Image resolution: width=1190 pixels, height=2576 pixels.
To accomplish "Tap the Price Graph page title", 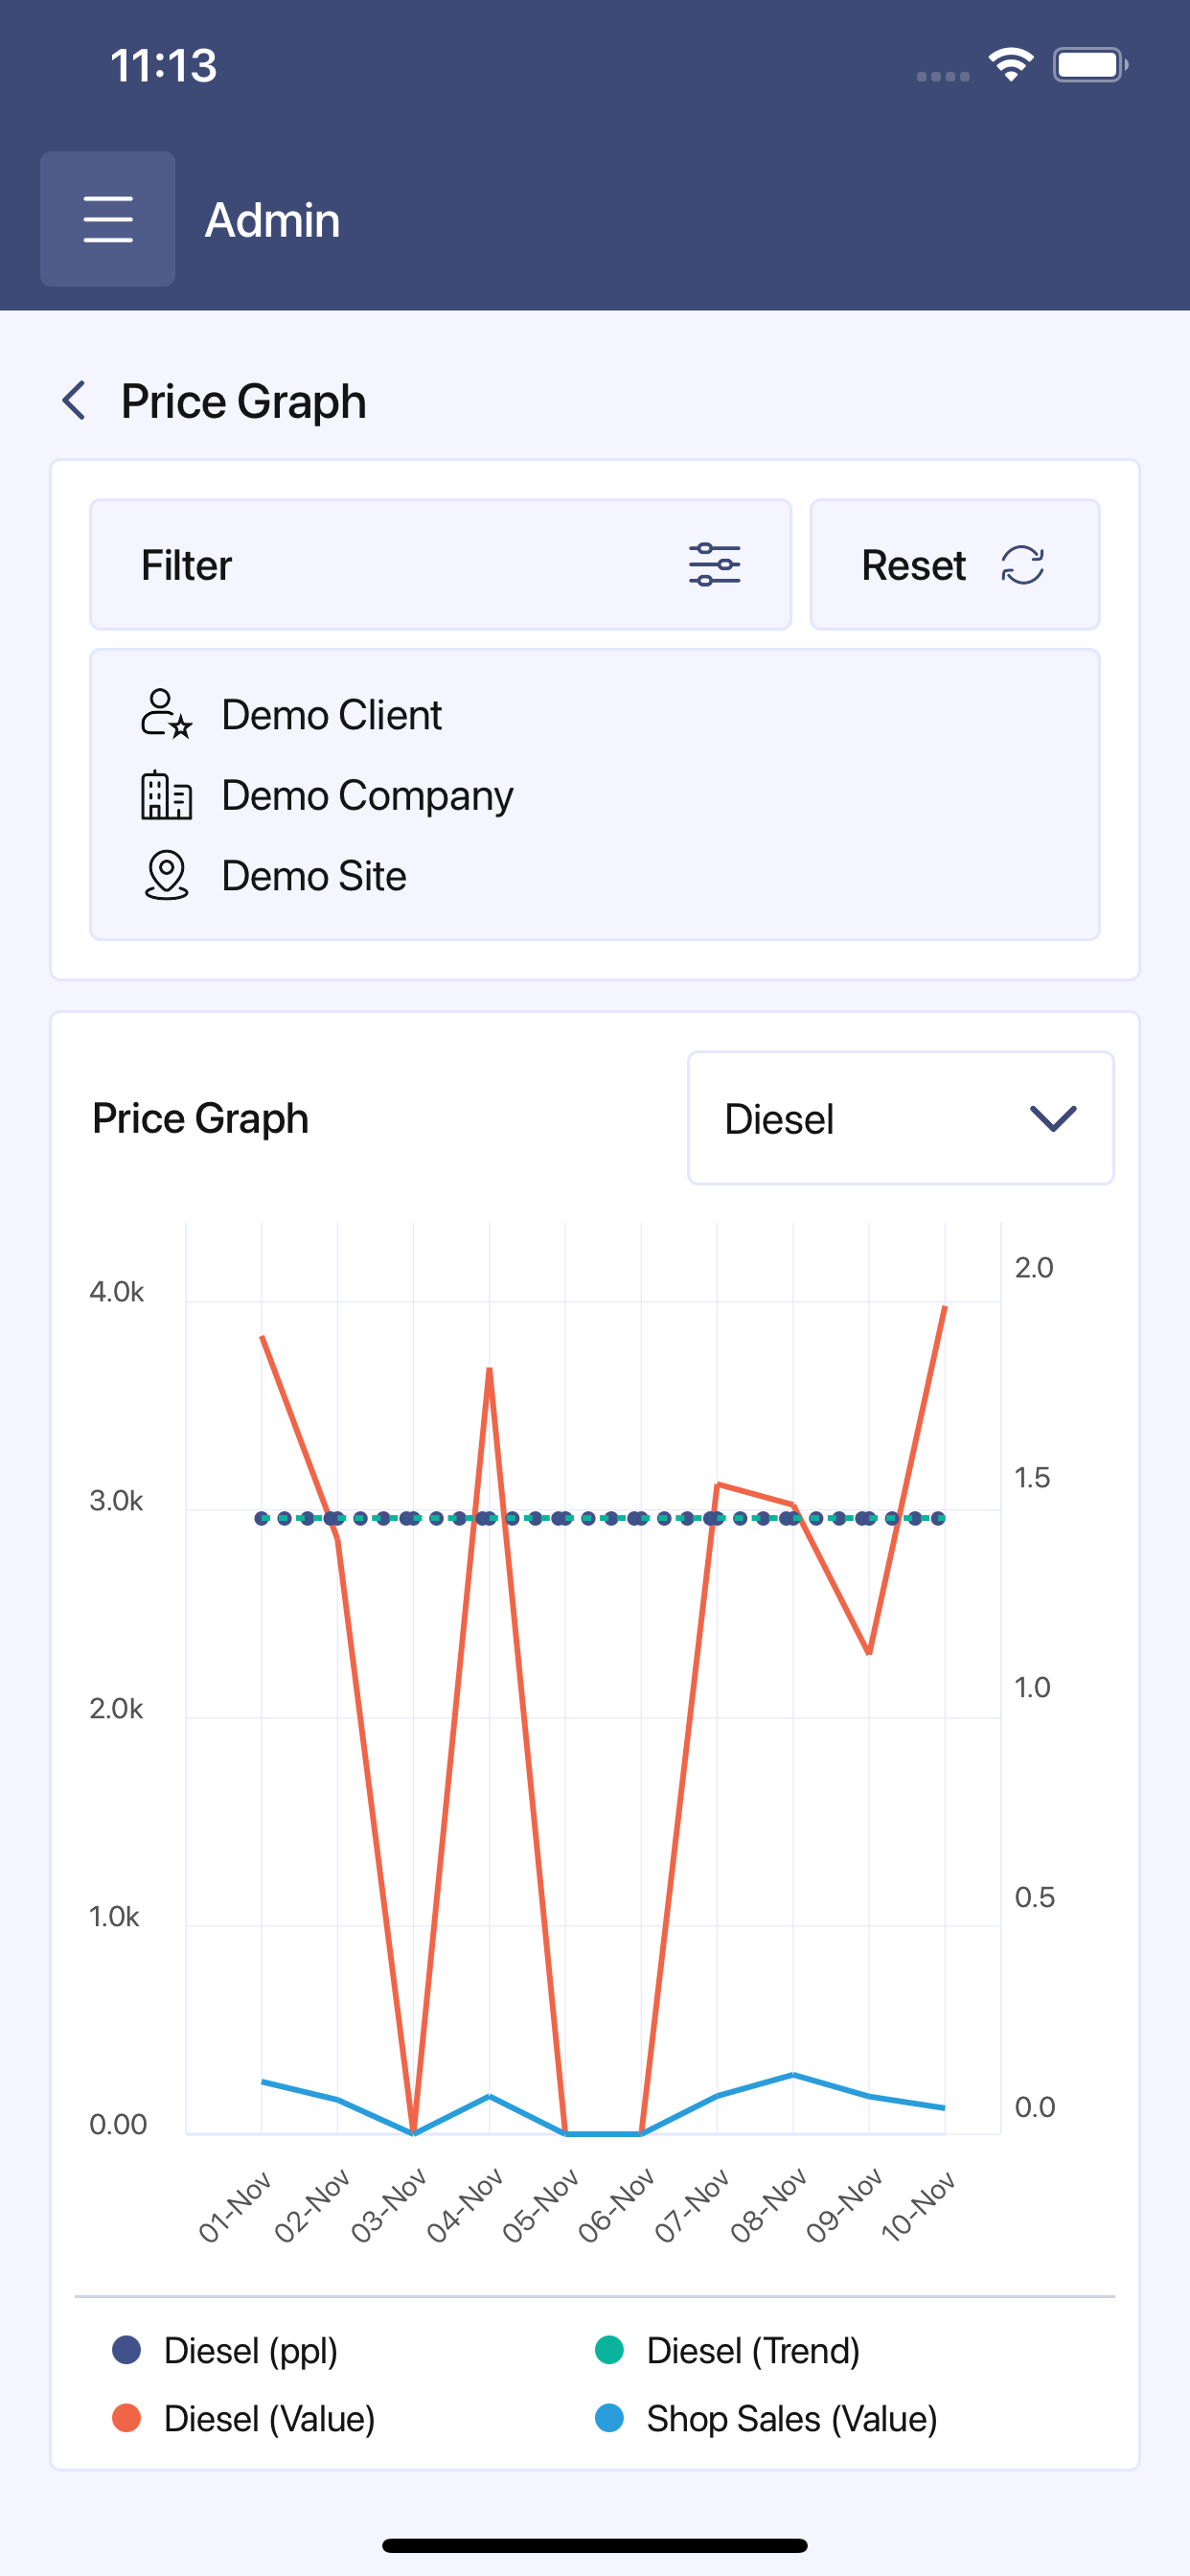I will pos(244,402).
